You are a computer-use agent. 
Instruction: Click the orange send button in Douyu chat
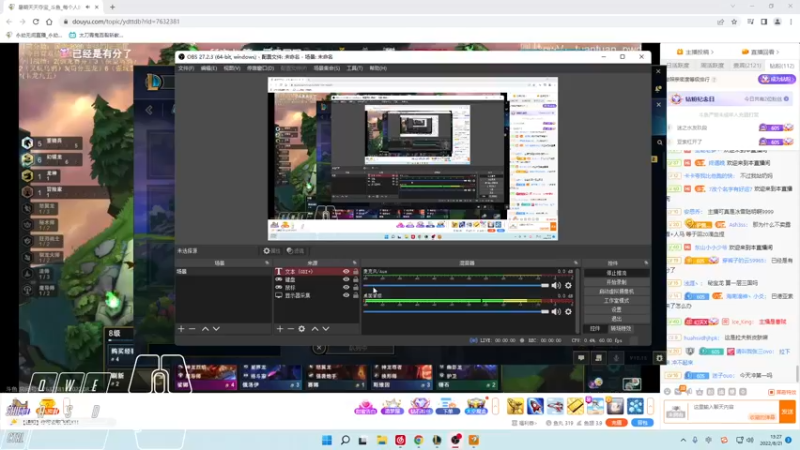pos(787,411)
